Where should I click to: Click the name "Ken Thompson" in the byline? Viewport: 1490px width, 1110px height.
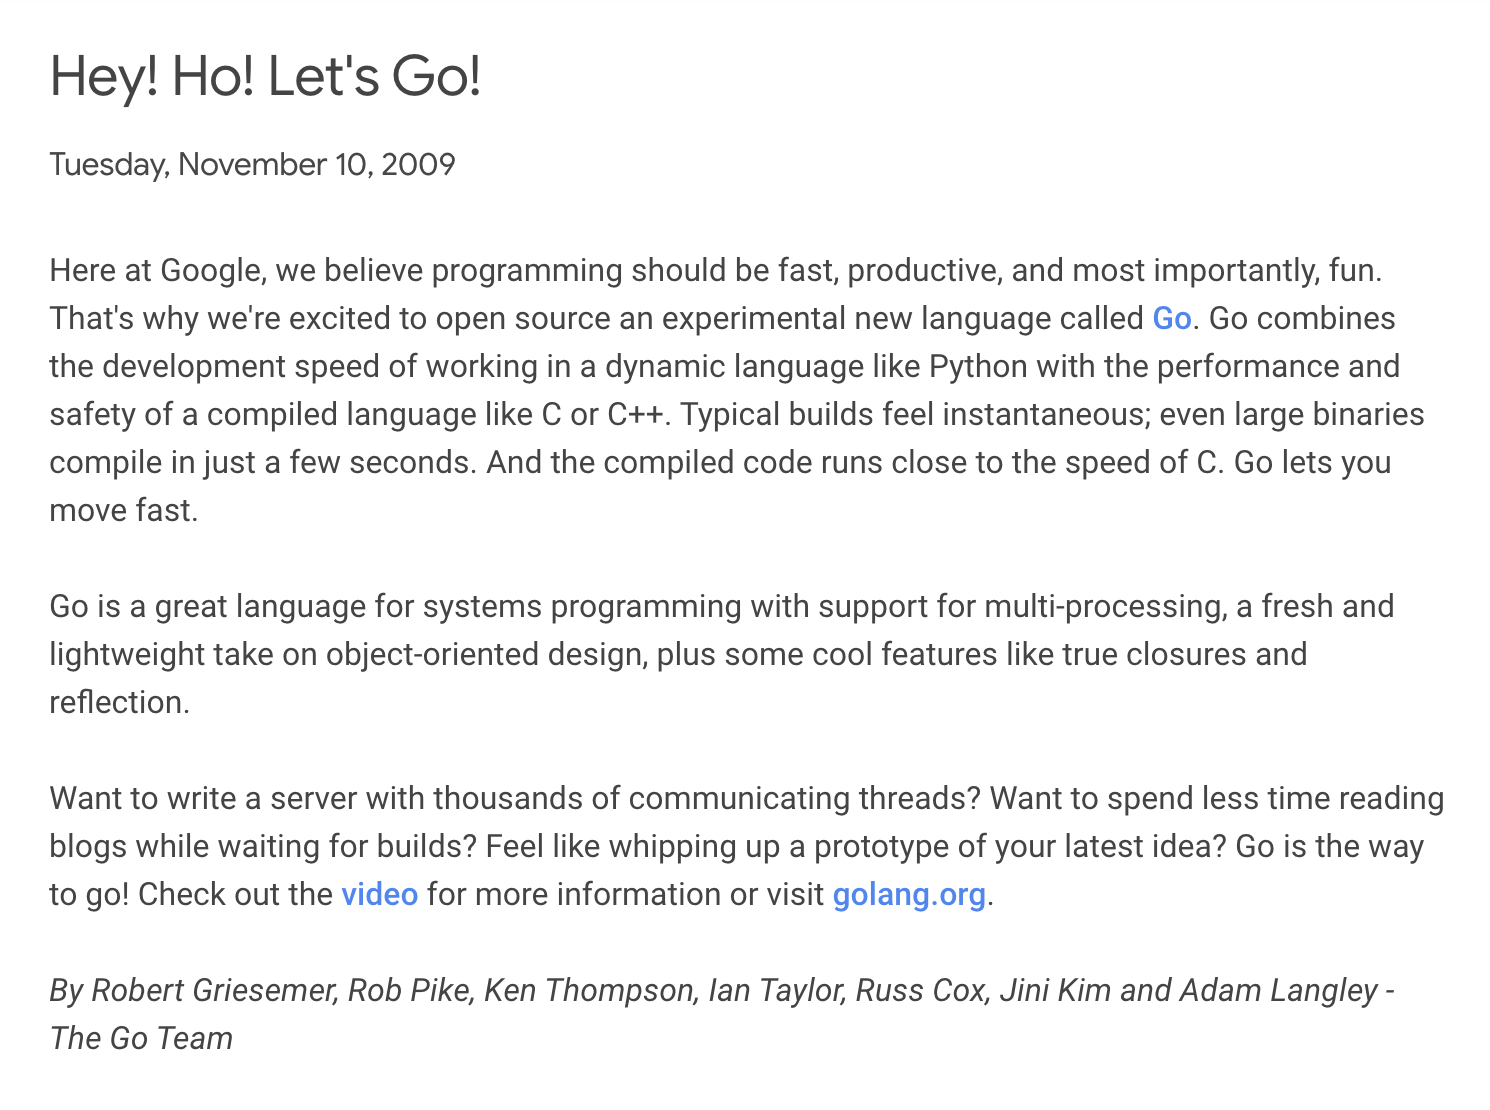[x=588, y=991]
